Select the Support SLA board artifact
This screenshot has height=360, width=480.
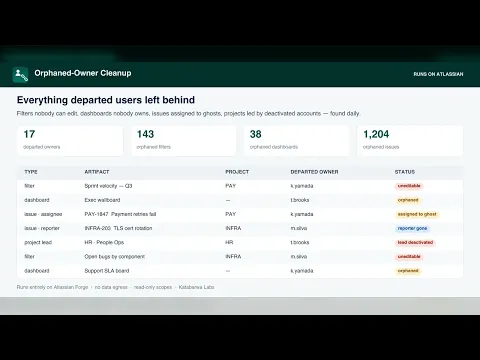107,271
